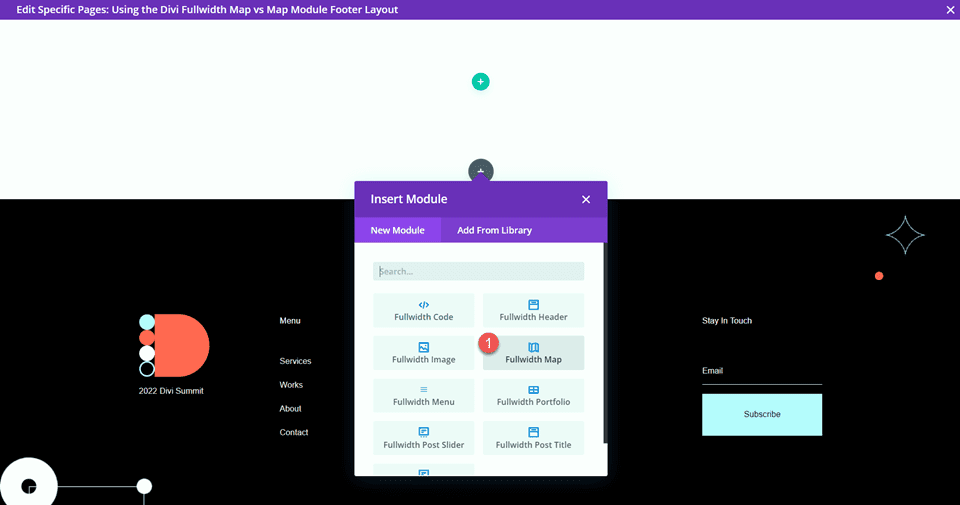
Task: Insert the Fullwidth Post Slider module
Action: (424, 438)
